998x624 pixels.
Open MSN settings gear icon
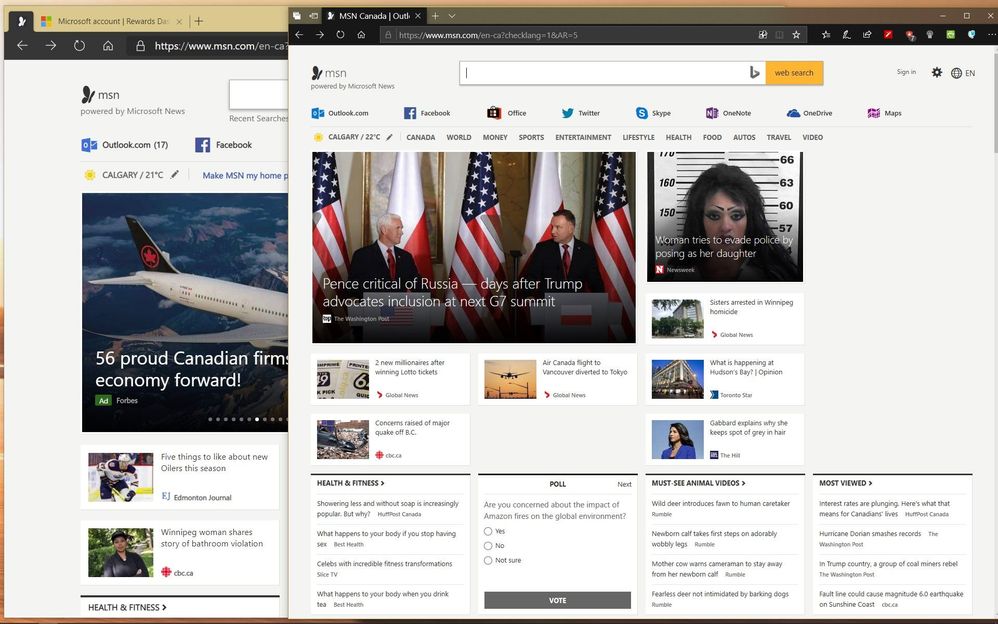pos(937,73)
